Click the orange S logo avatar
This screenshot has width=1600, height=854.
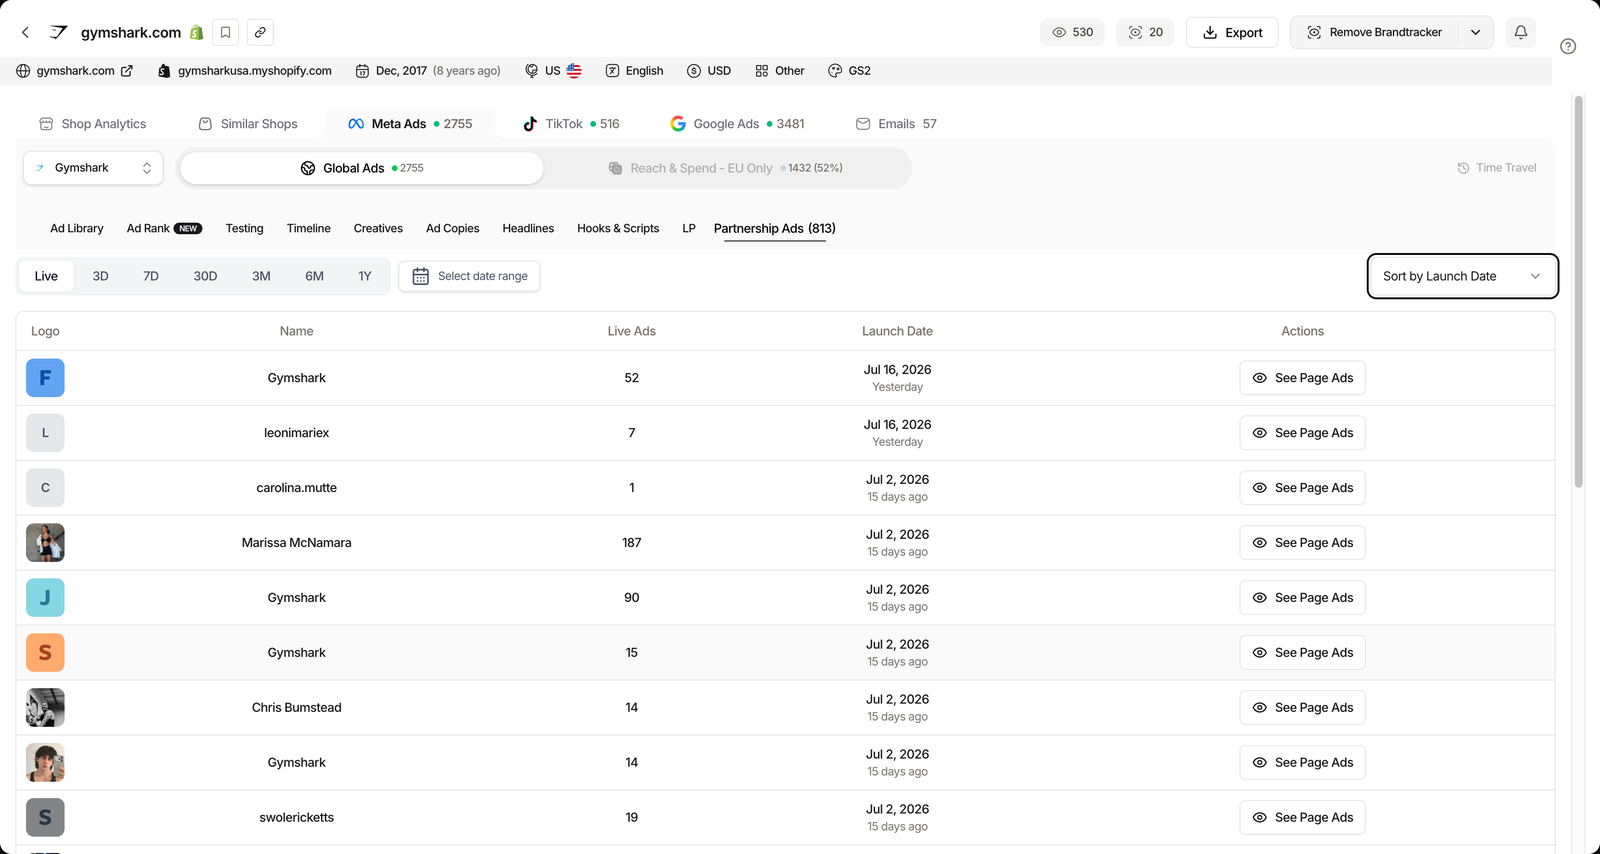click(x=45, y=653)
